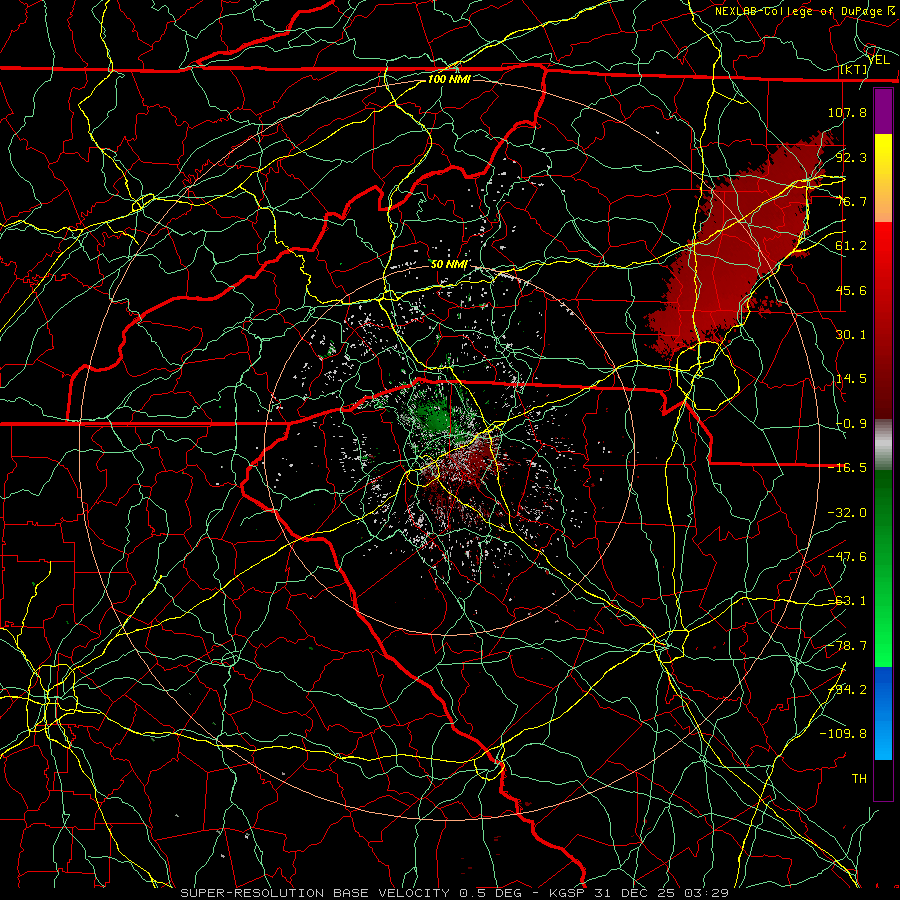The image size is (900, 900).
Task: Click the 61.2 velocity scale value
Action: [x=851, y=245]
